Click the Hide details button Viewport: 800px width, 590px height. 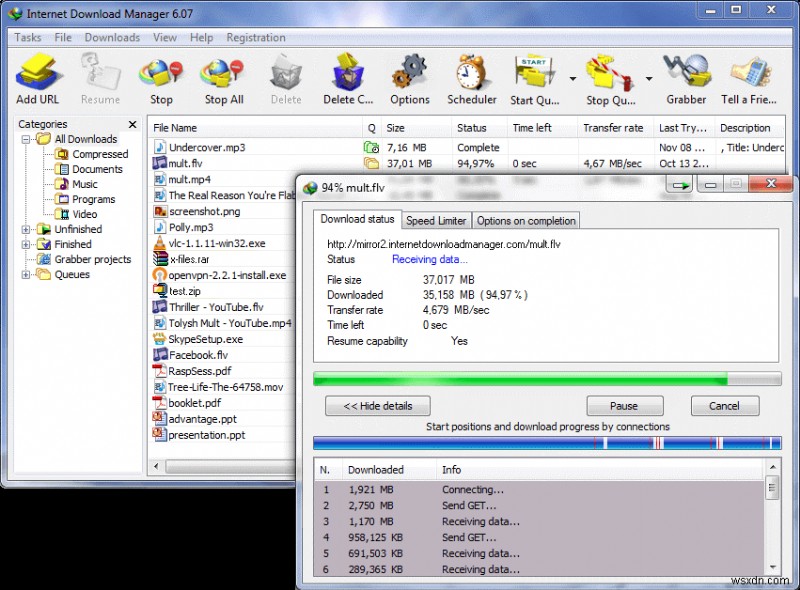[x=377, y=406]
